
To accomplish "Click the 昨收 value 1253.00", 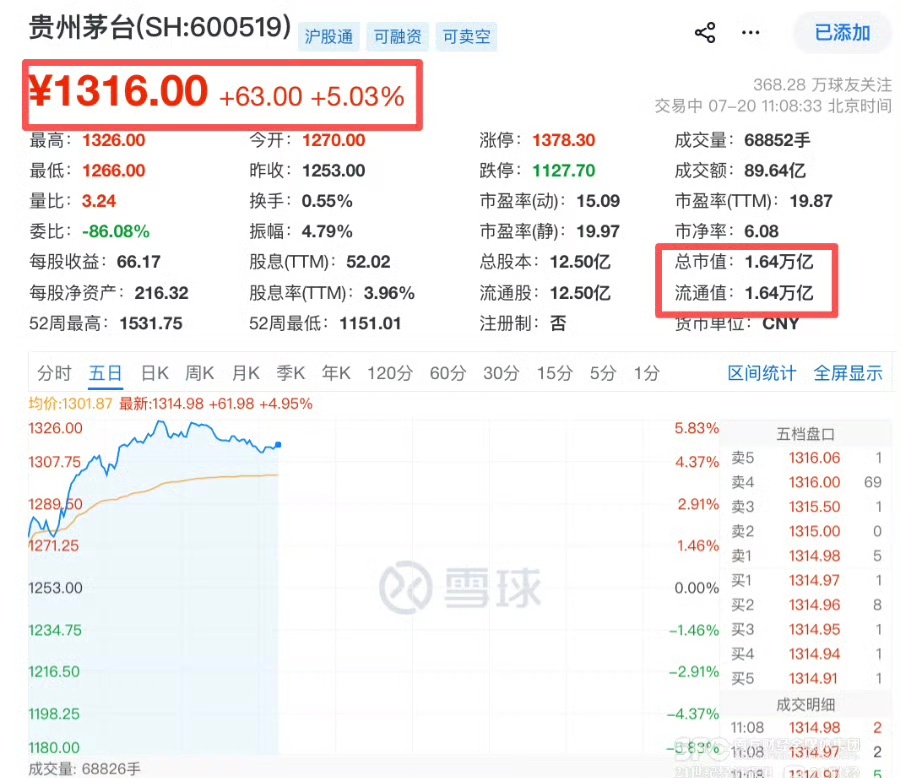I will tap(333, 171).
